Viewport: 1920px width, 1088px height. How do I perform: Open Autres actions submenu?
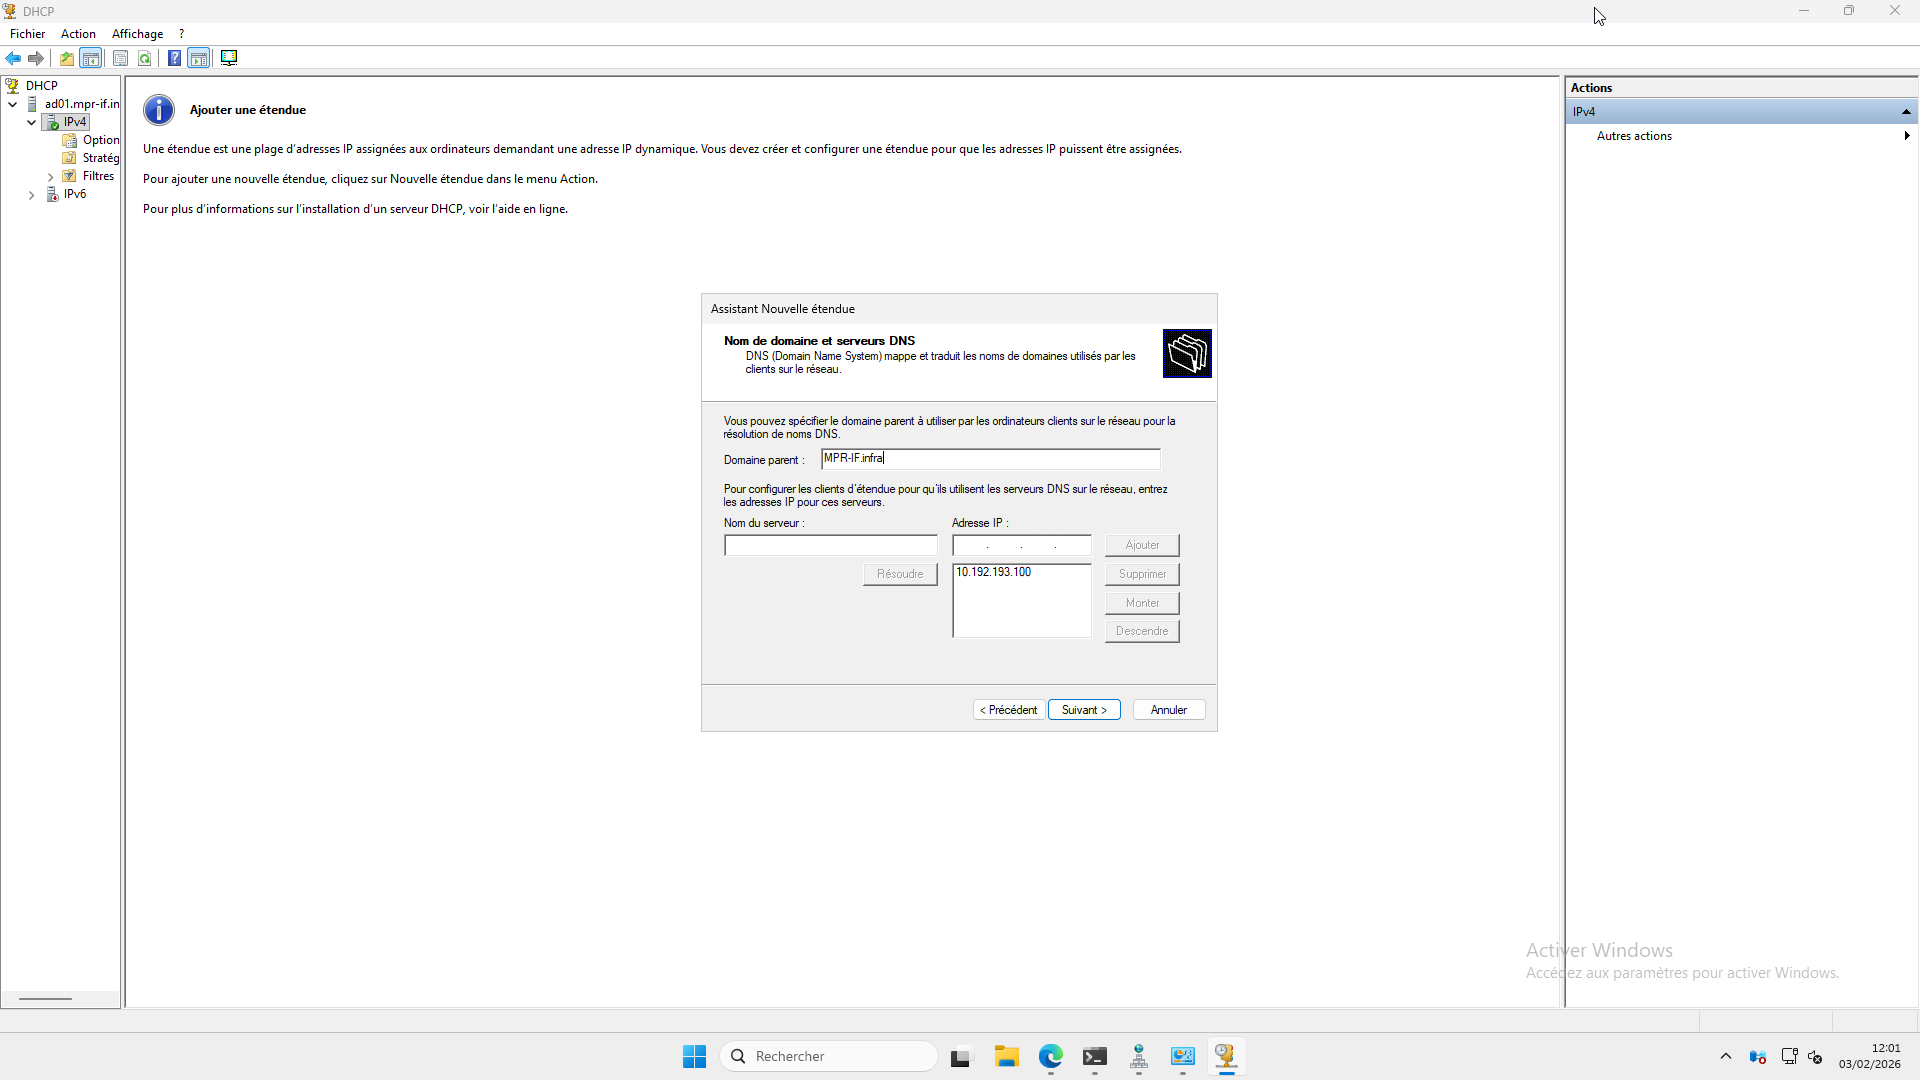1634,136
